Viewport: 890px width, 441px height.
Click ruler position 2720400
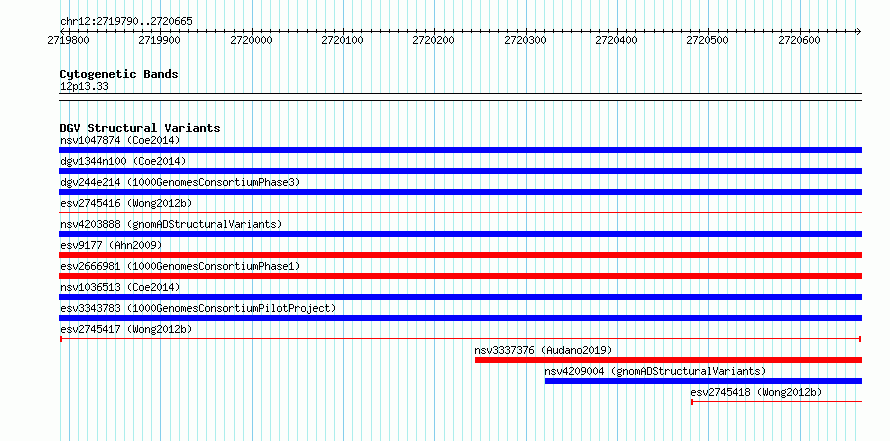coord(617,40)
